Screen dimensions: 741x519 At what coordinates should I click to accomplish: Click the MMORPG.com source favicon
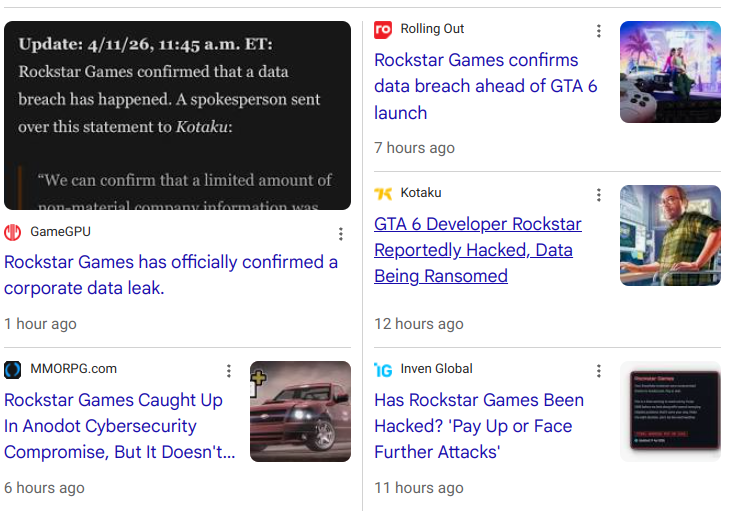point(13,369)
